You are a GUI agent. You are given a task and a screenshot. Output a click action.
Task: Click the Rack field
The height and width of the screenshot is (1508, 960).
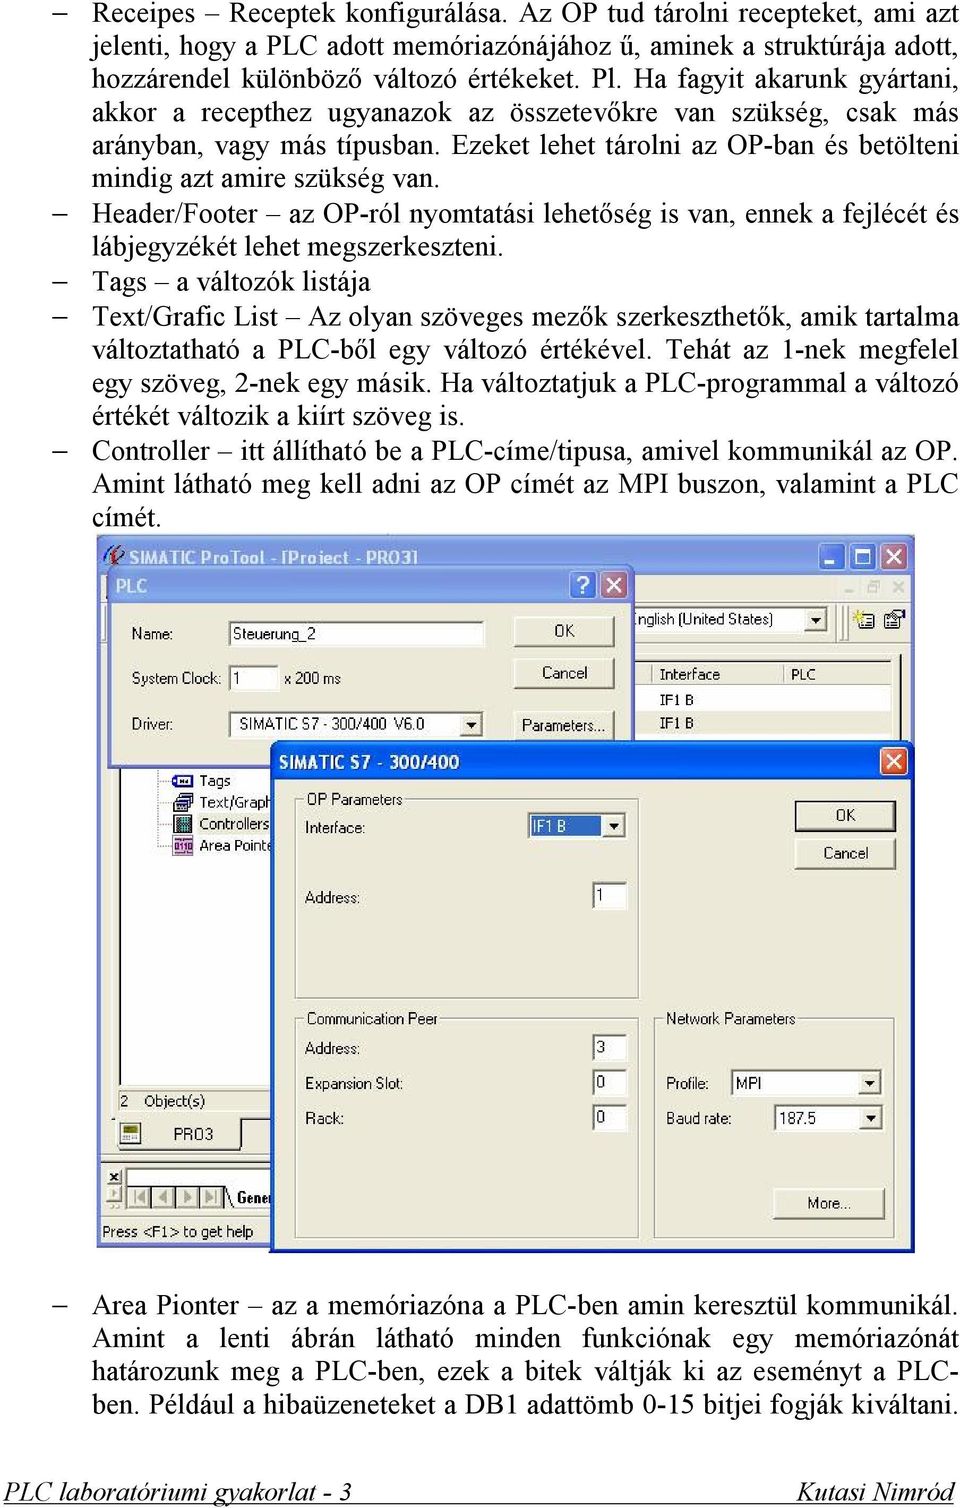[x=610, y=1117]
